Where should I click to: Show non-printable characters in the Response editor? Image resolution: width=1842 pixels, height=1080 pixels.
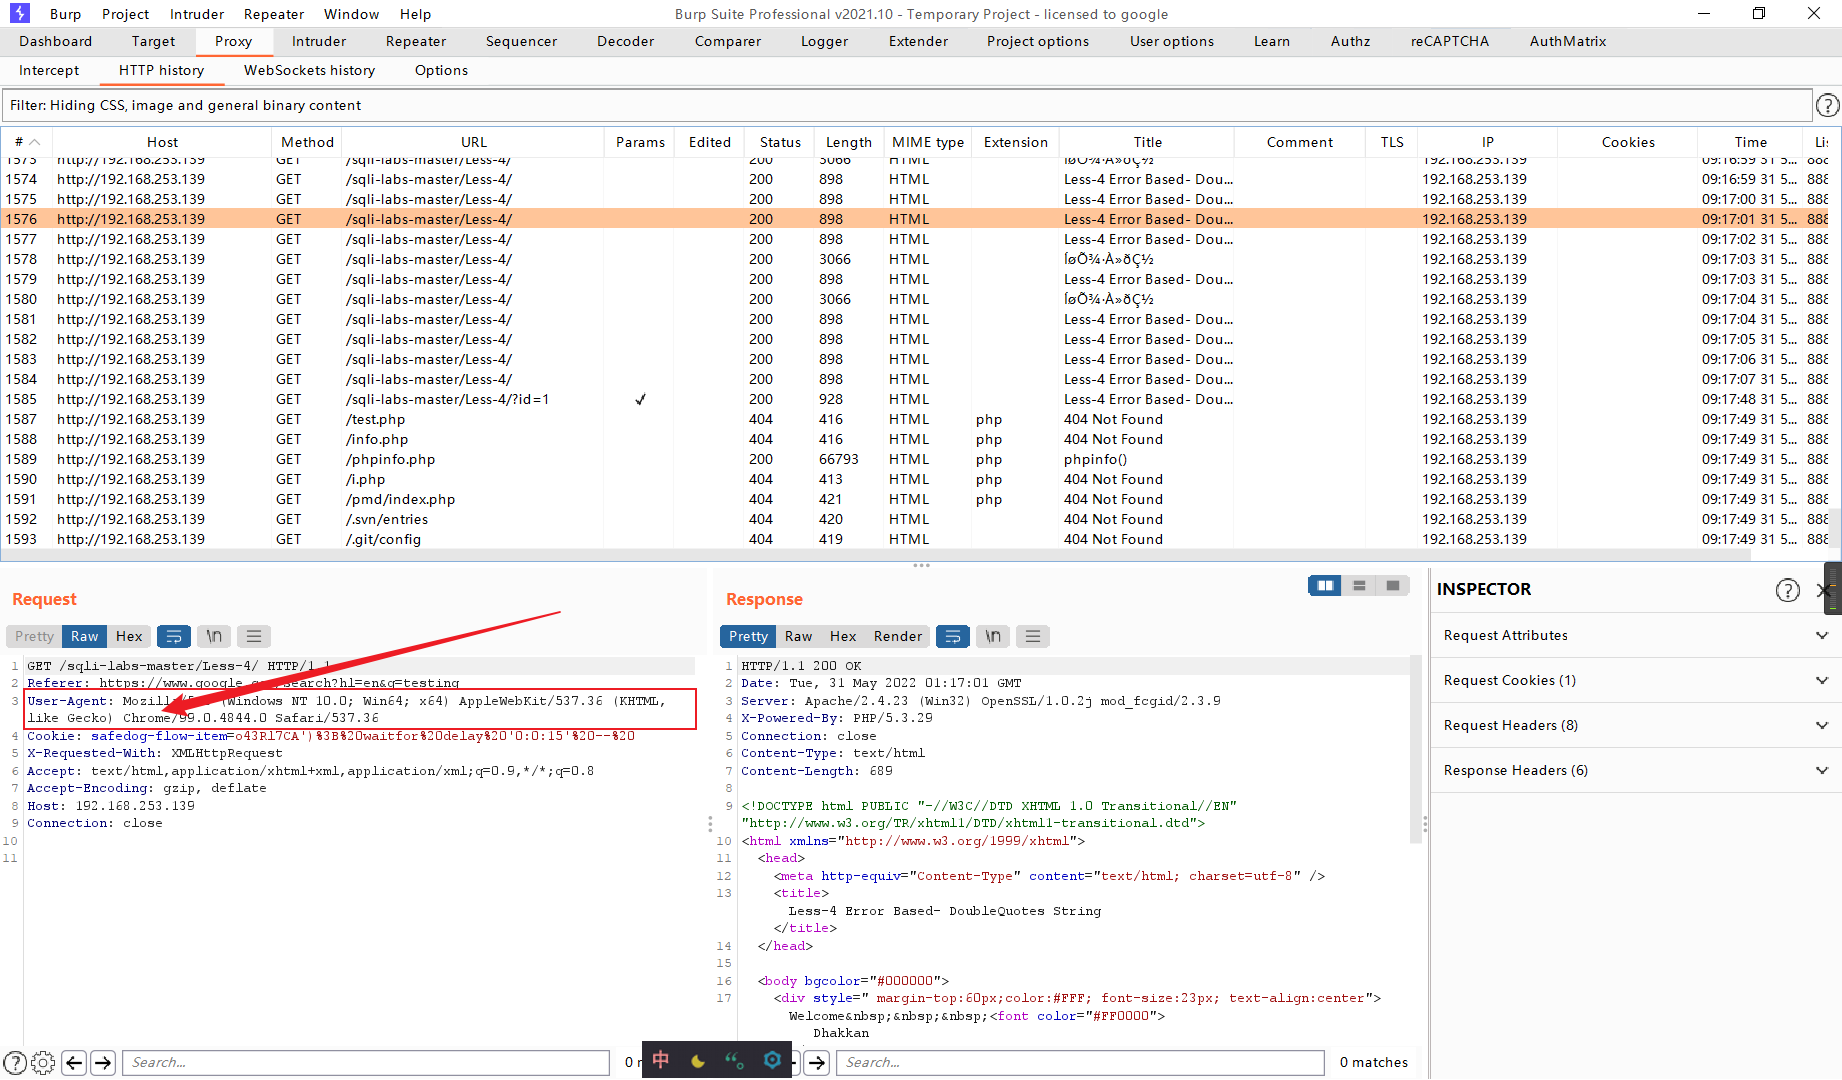(x=993, y=636)
